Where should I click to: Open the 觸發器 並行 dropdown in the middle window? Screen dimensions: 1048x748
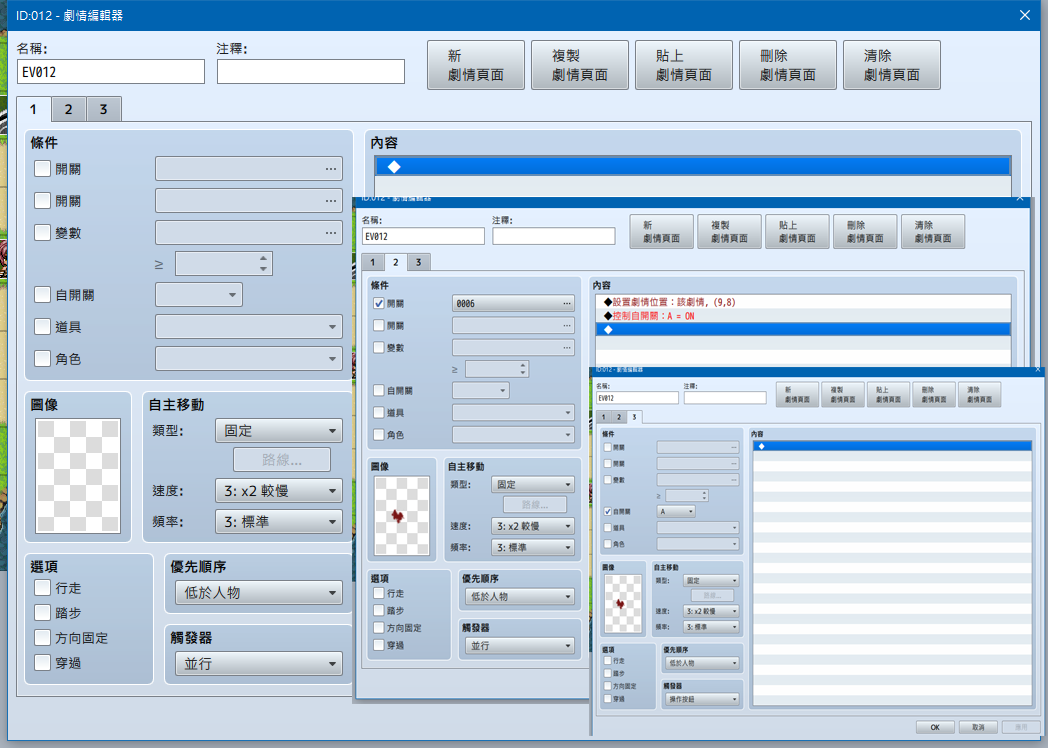pyautogui.click(x=519, y=646)
